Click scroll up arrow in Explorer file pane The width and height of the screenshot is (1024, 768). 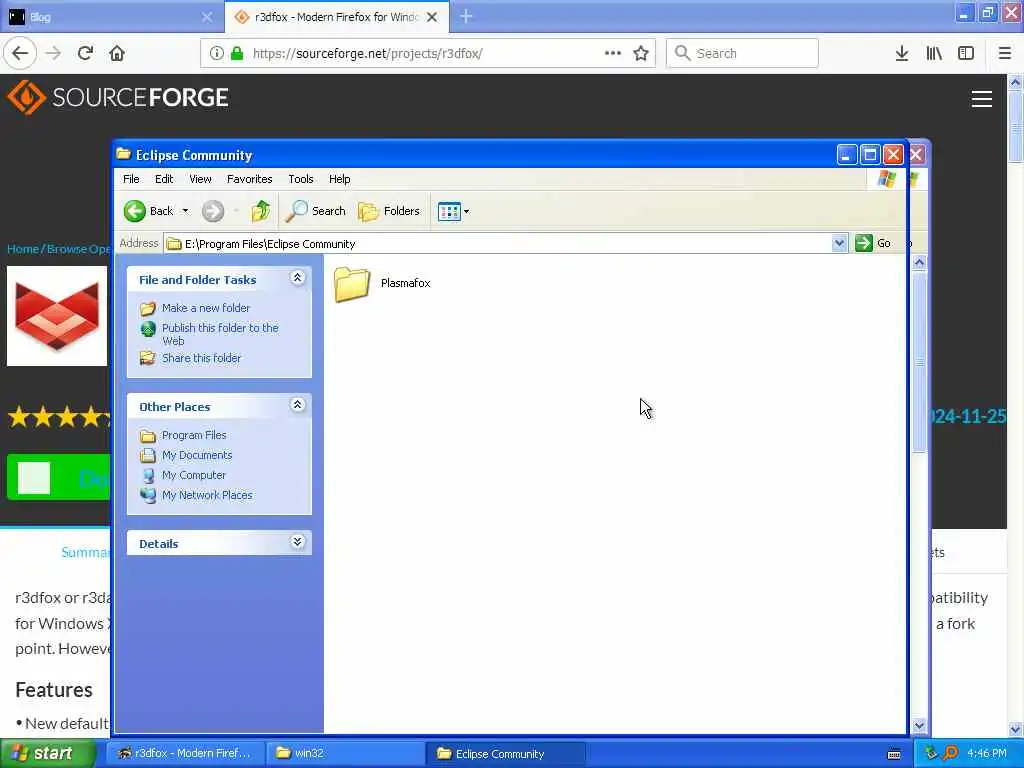(919, 263)
